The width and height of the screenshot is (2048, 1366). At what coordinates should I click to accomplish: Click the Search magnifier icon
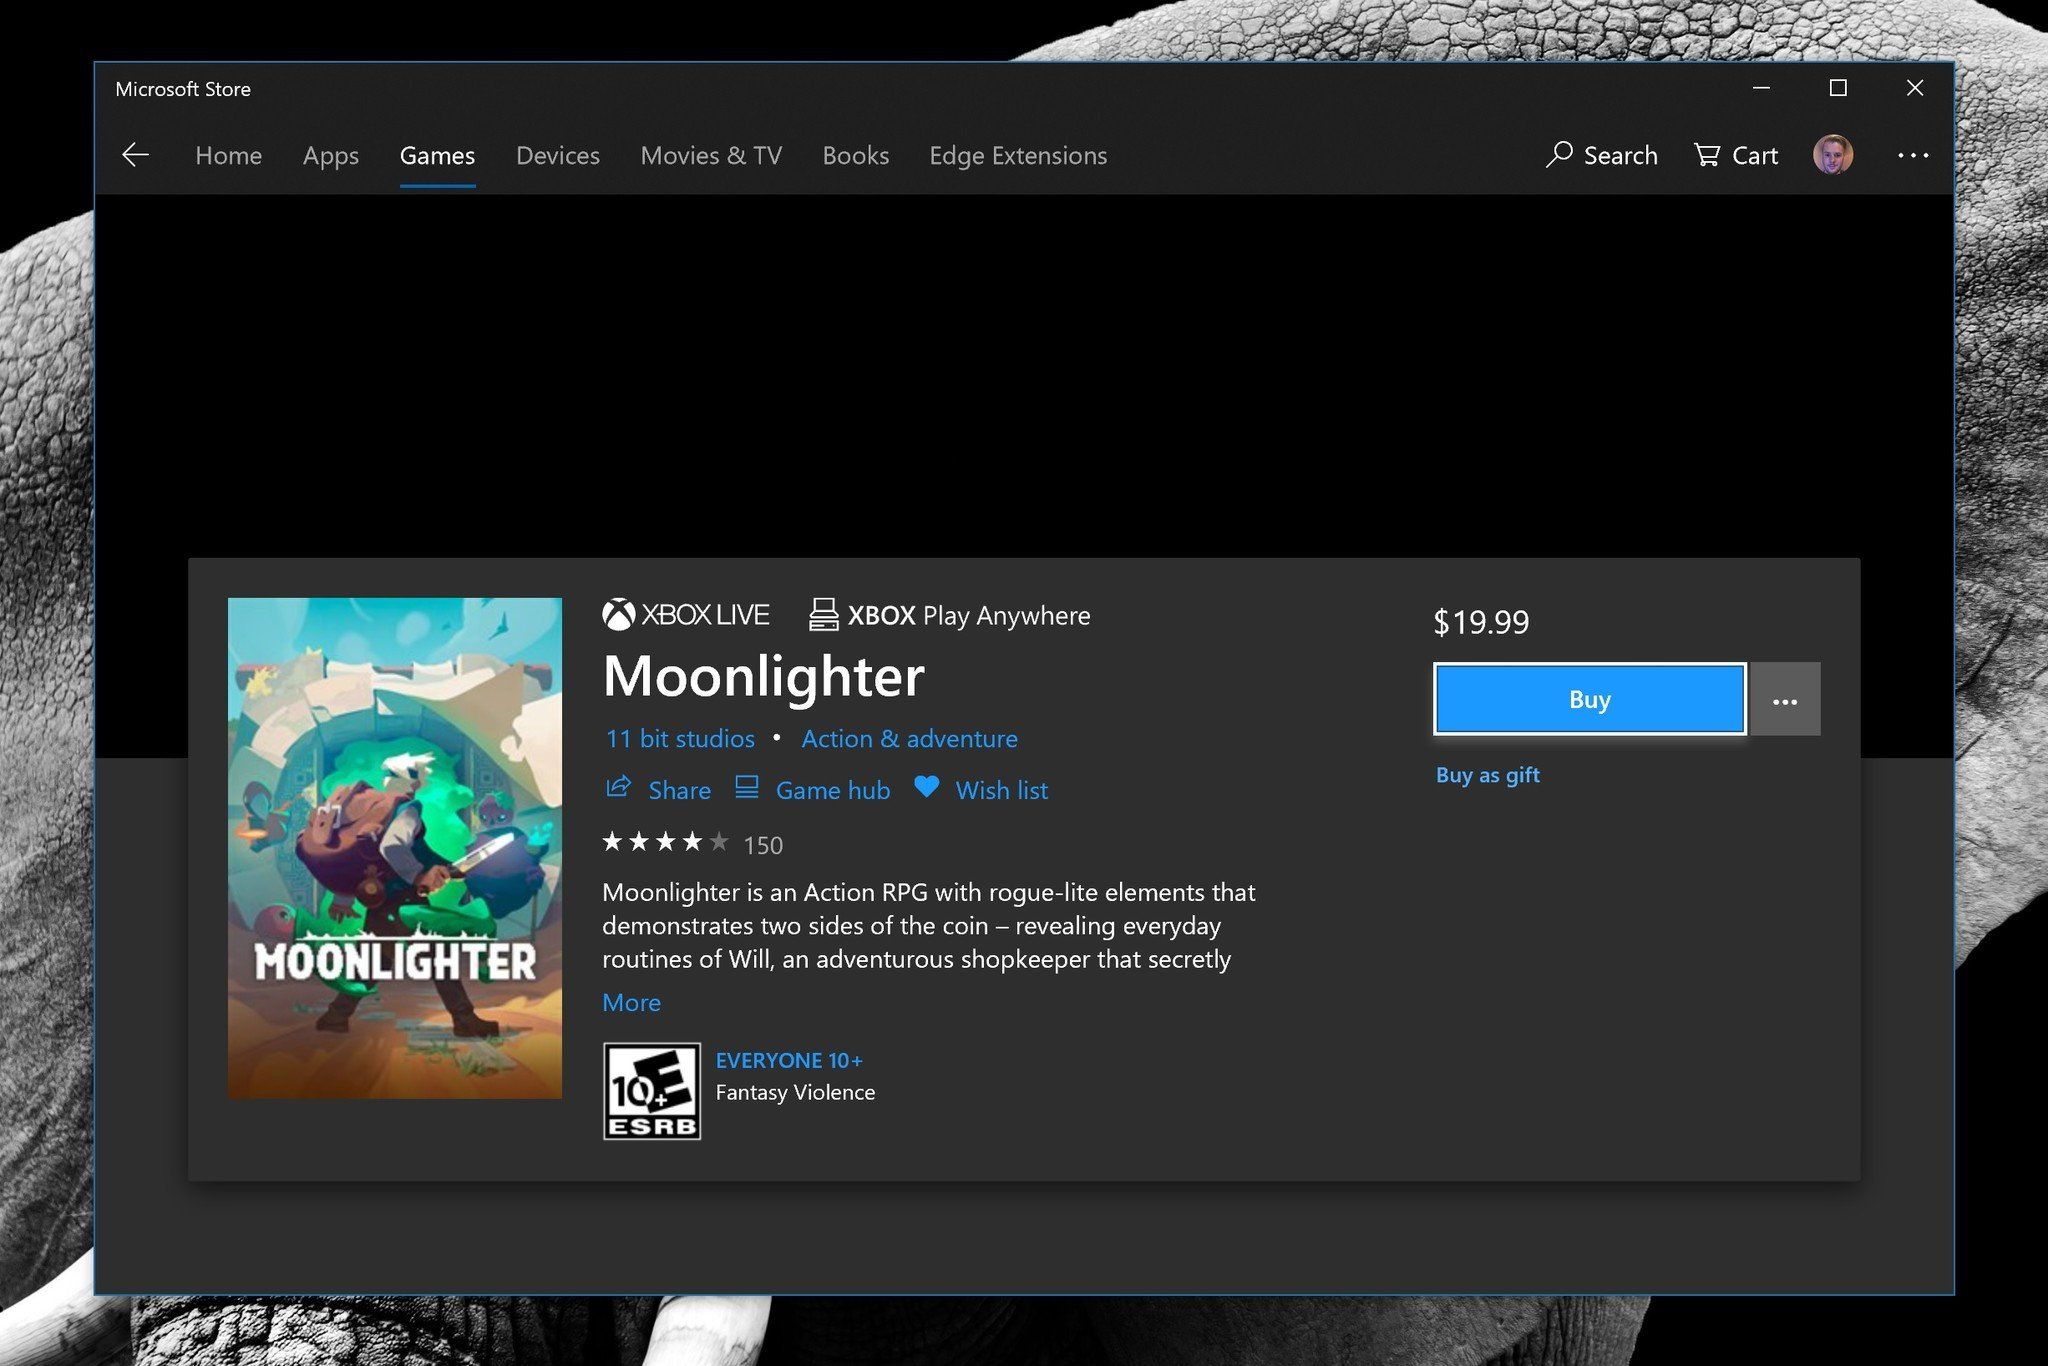(1558, 155)
